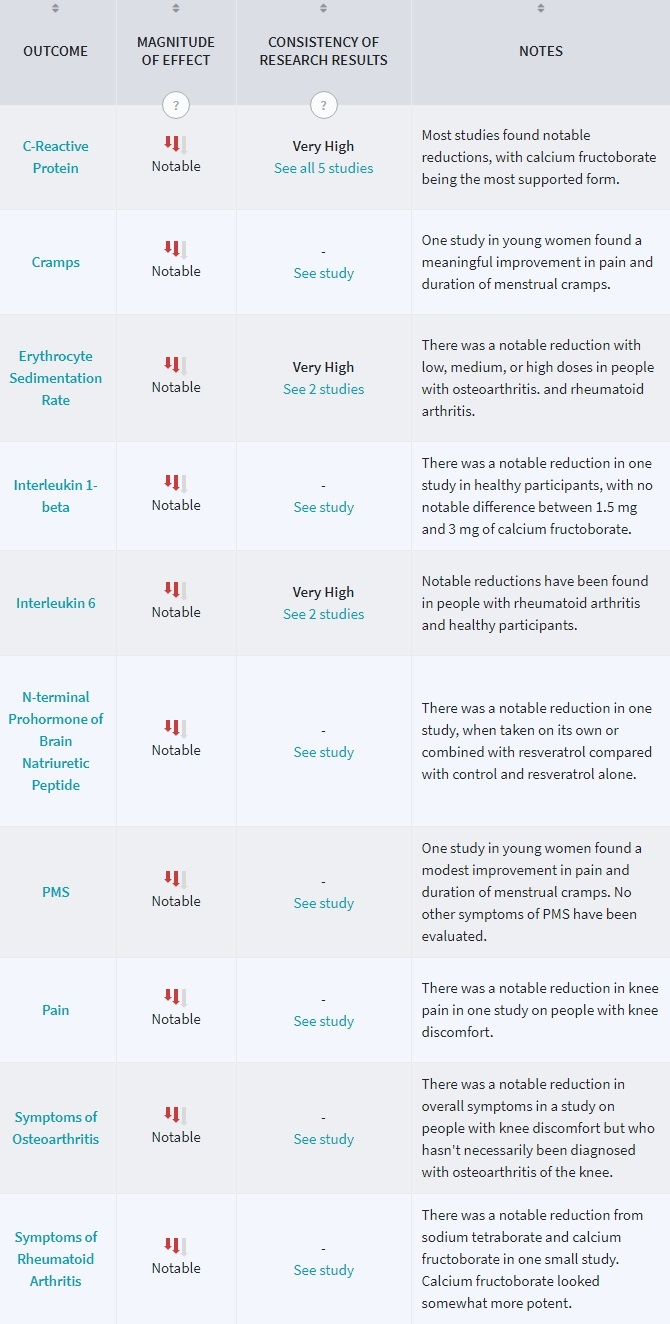Click red down-arrow icon for C-Reactive Protein

(175, 144)
